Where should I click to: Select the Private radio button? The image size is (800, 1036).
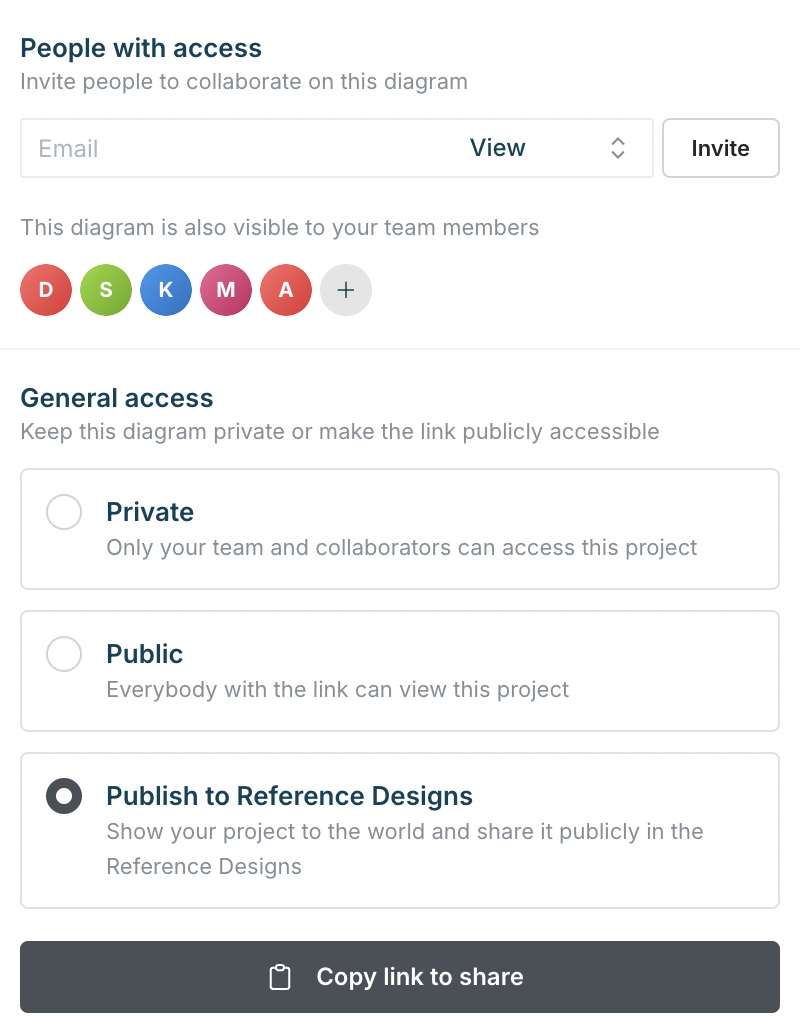point(64,513)
